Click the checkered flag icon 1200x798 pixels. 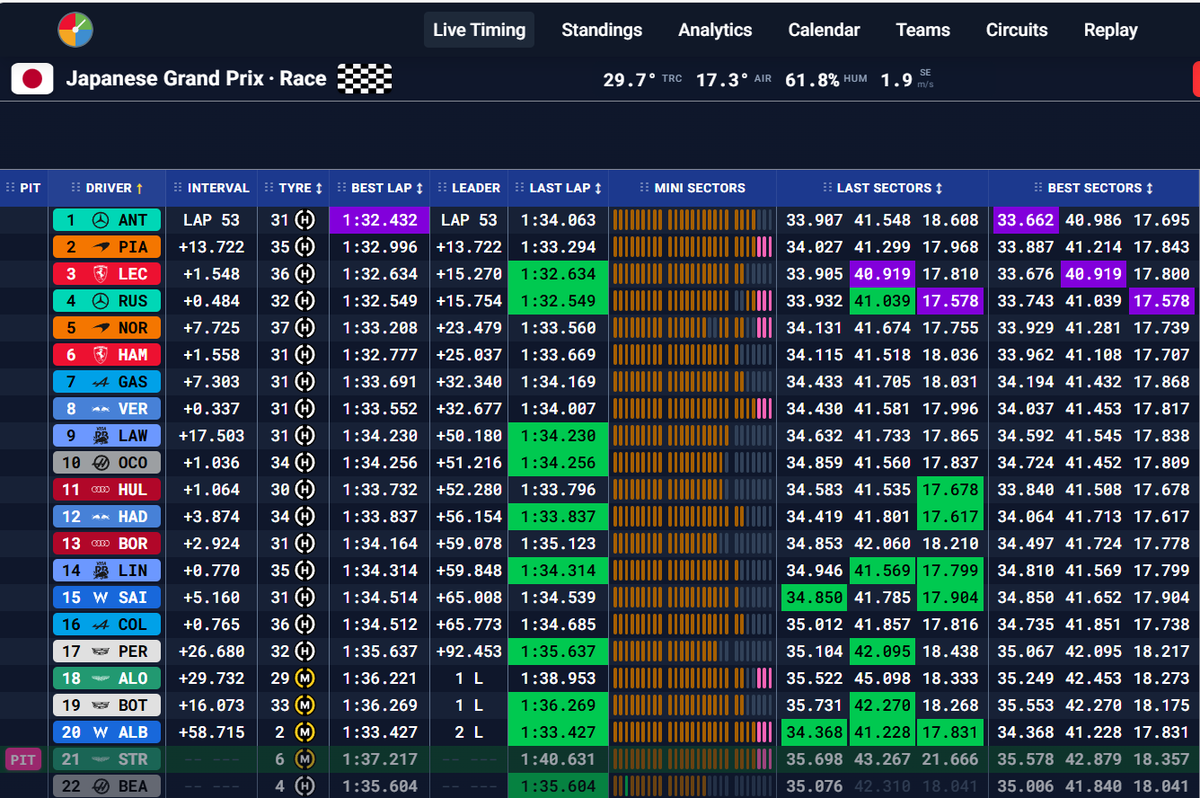pyautogui.click(x=365, y=78)
